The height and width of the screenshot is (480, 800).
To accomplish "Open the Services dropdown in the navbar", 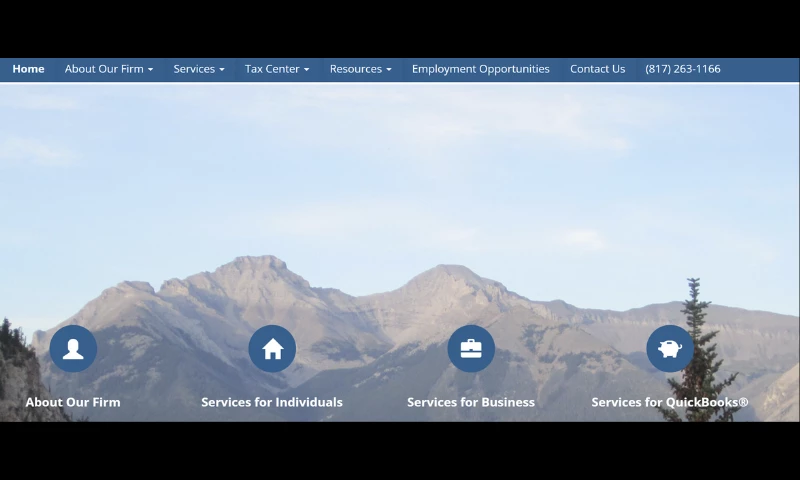I will (x=198, y=69).
